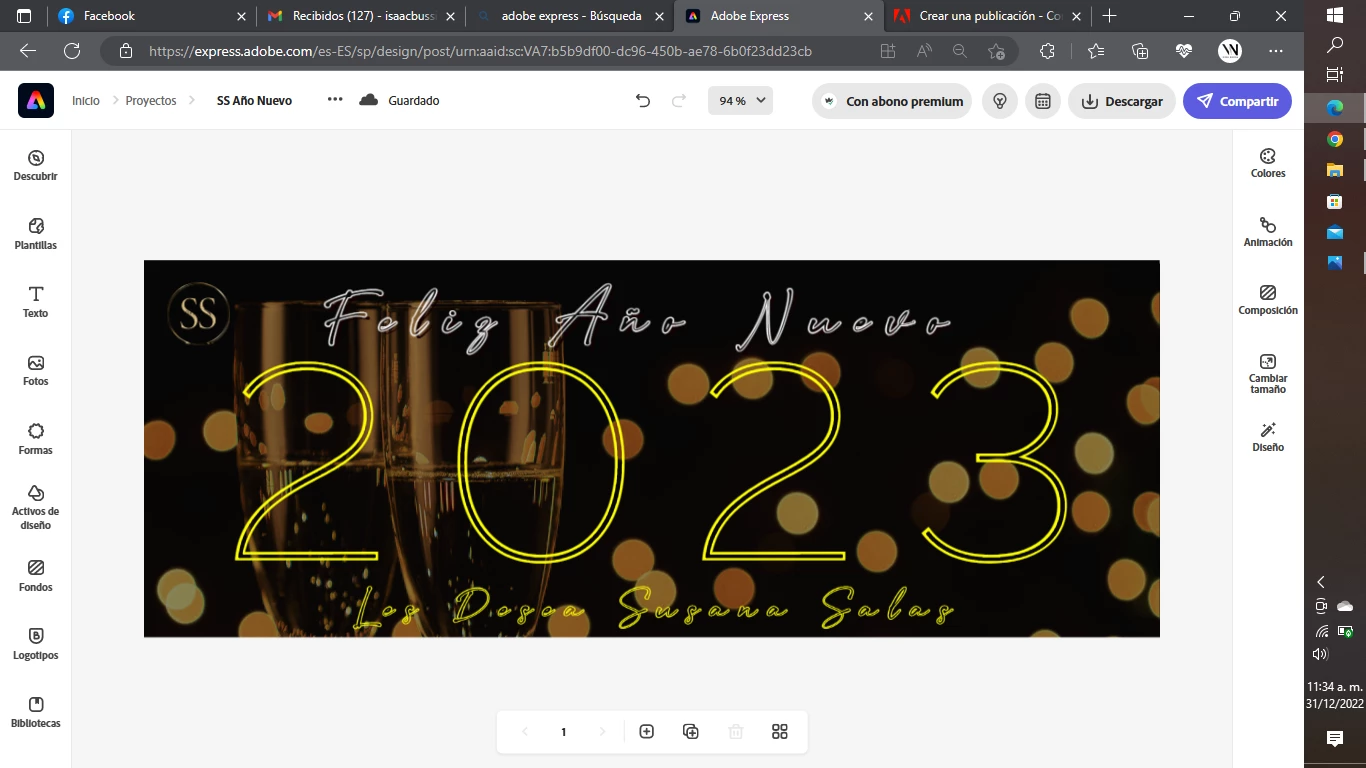Open the calendar scheduler icon

[1043, 101]
